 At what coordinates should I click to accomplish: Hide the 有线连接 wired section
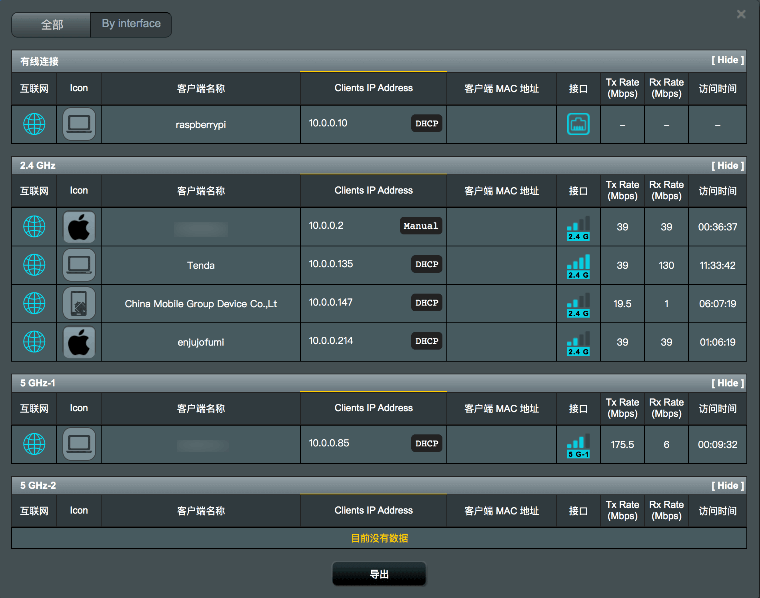726,60
